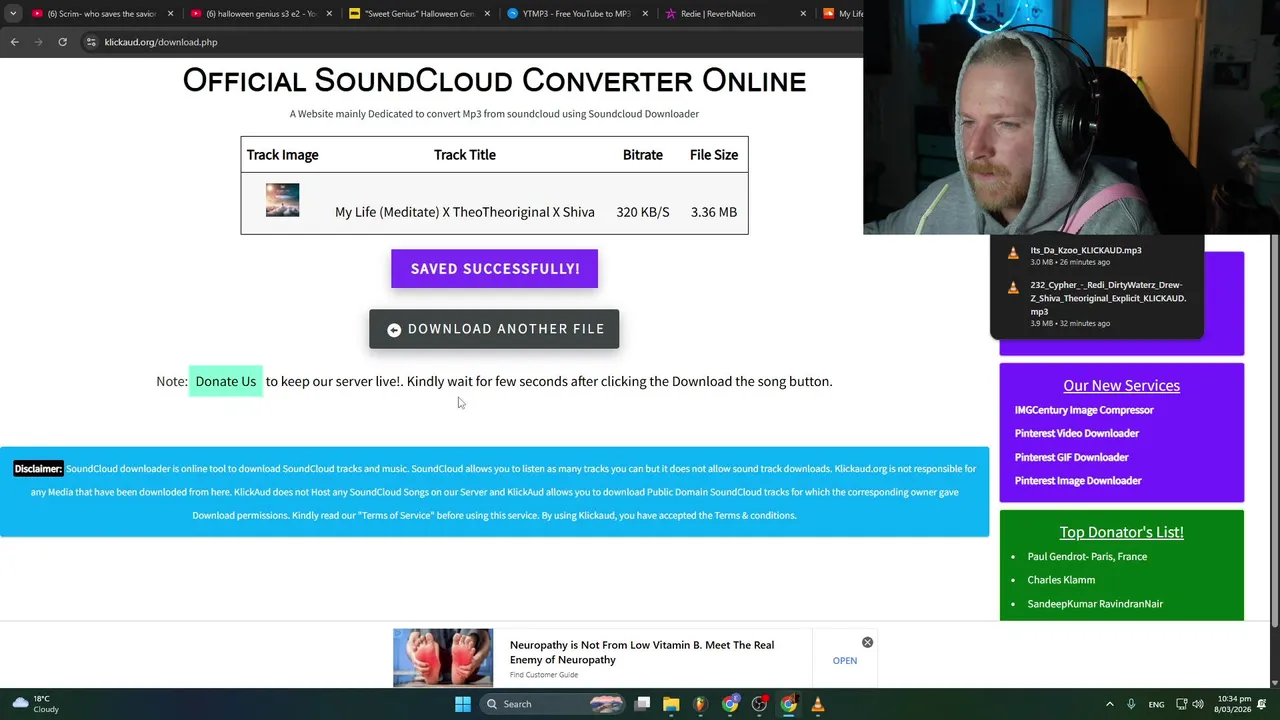Open the 232_Cypher Redi DirtyWaterz mp3 download
This screenshot has width=1280, height=720.
coord(1096,304)
